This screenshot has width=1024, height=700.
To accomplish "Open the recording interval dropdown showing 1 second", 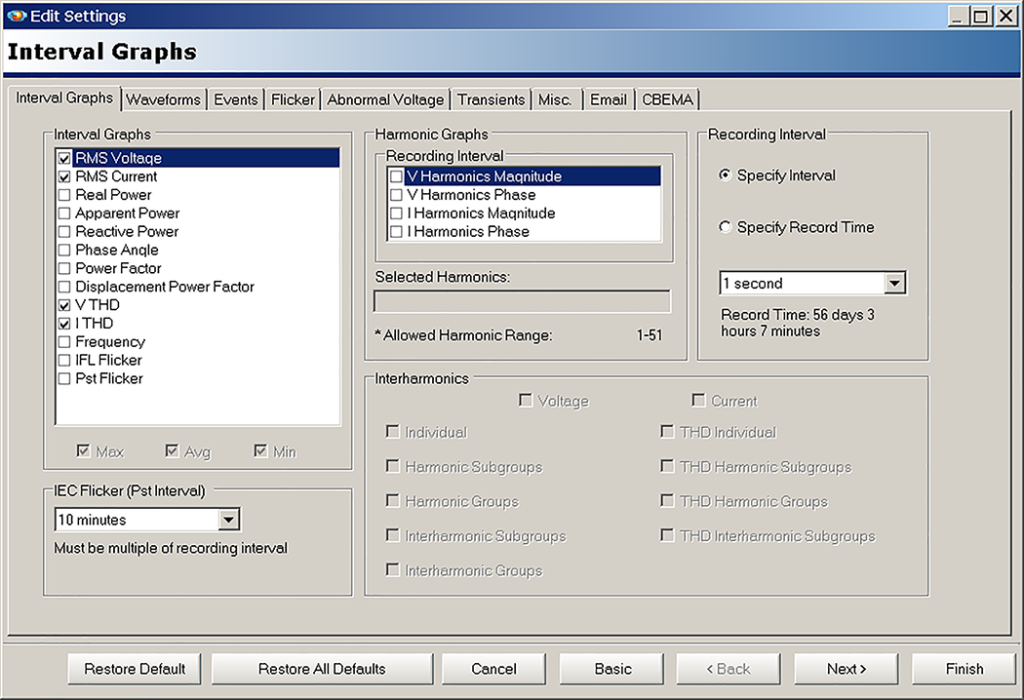I will [x=897, y=282].
